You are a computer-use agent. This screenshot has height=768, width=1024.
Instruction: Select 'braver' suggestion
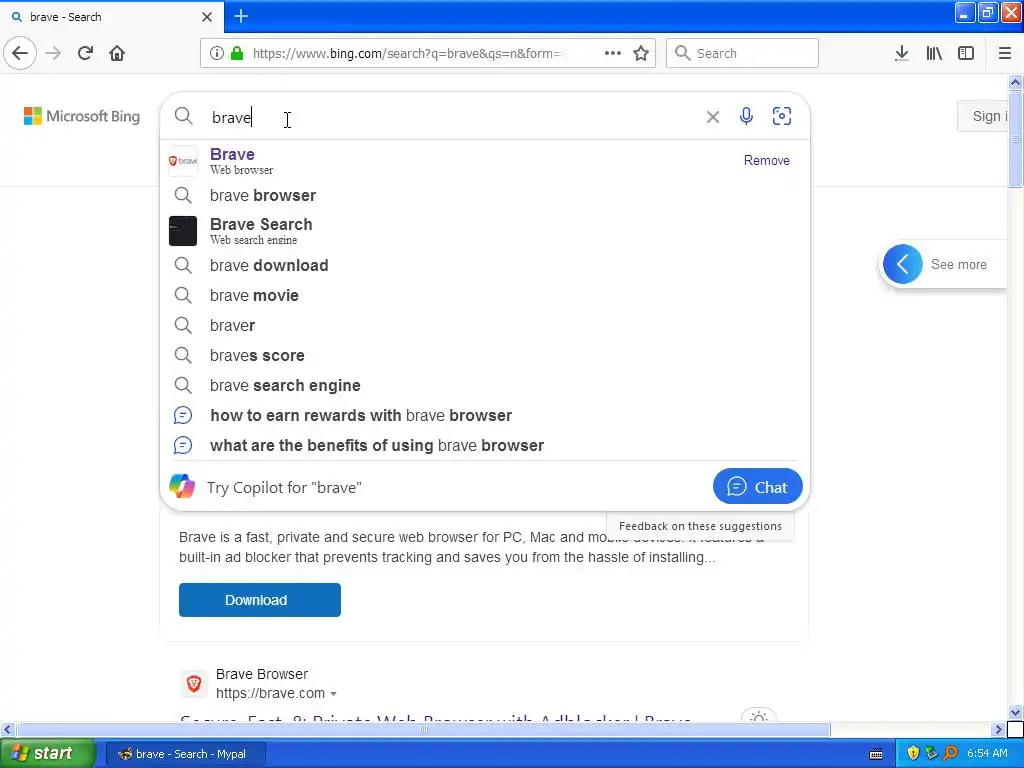(x=484, y=325)
